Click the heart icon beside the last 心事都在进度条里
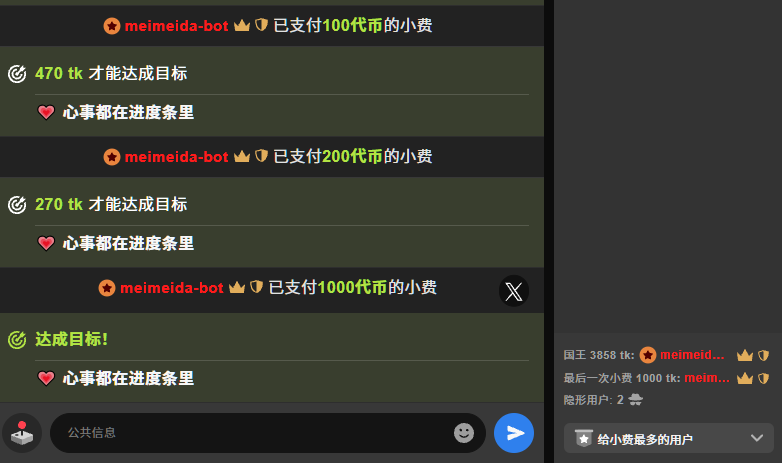 coord(46,378)
